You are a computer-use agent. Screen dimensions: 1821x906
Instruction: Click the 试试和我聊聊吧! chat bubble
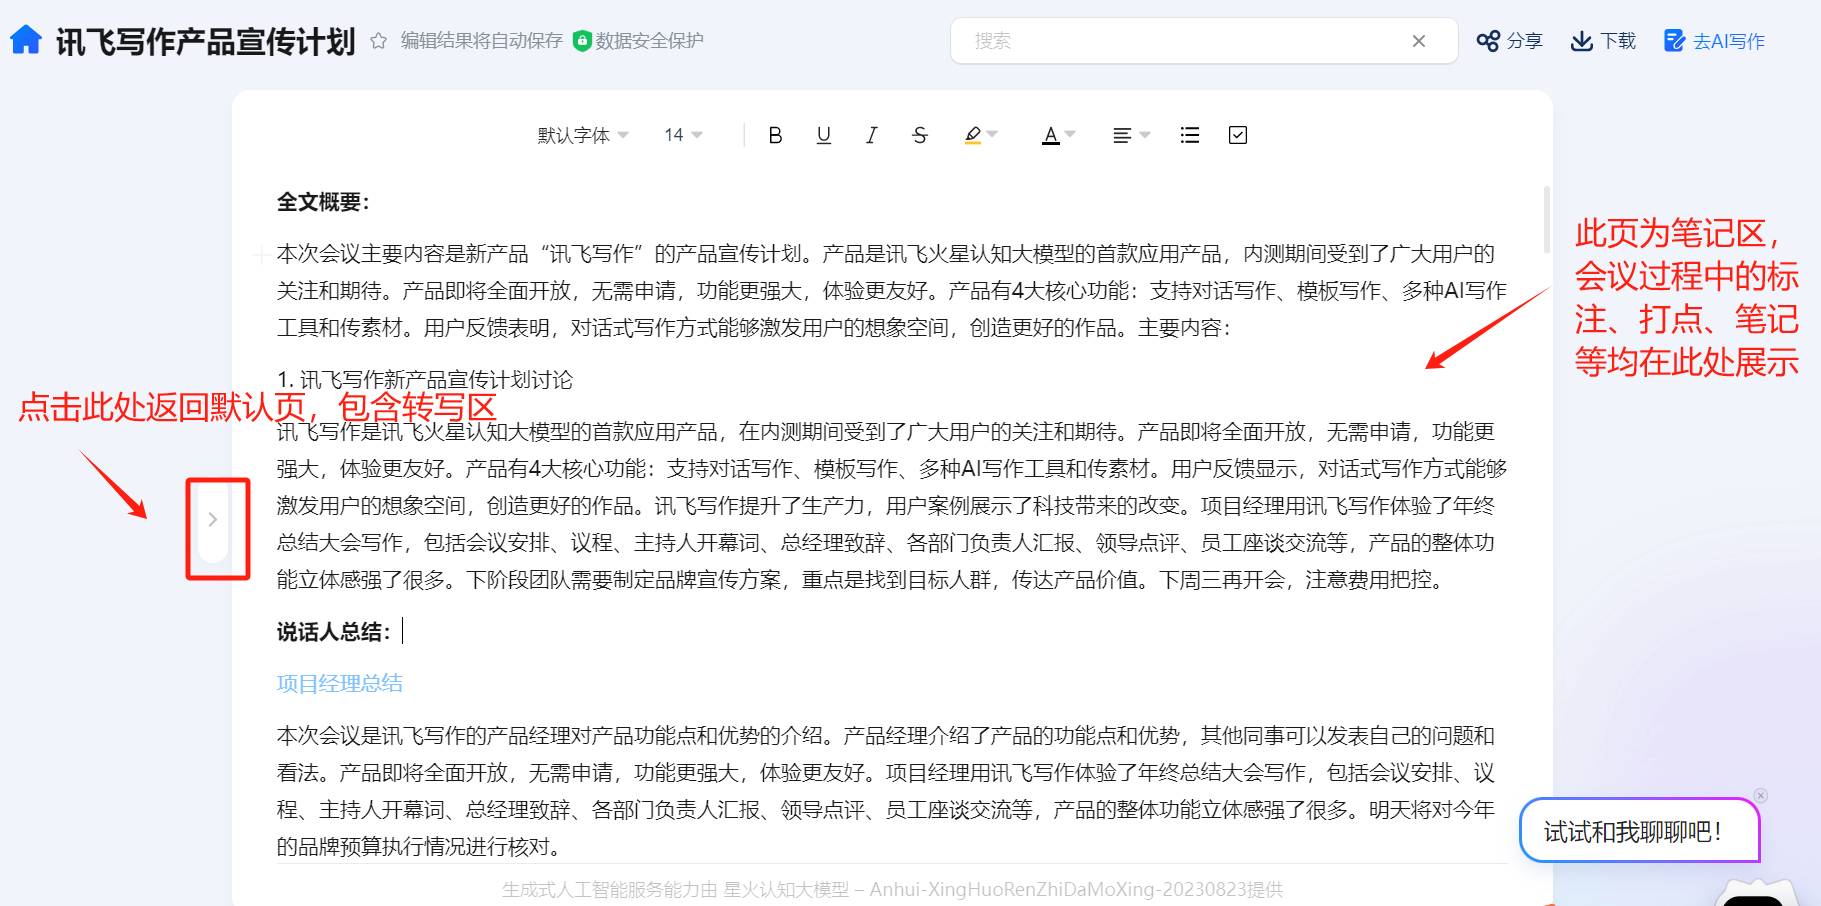pos(1639,830)
